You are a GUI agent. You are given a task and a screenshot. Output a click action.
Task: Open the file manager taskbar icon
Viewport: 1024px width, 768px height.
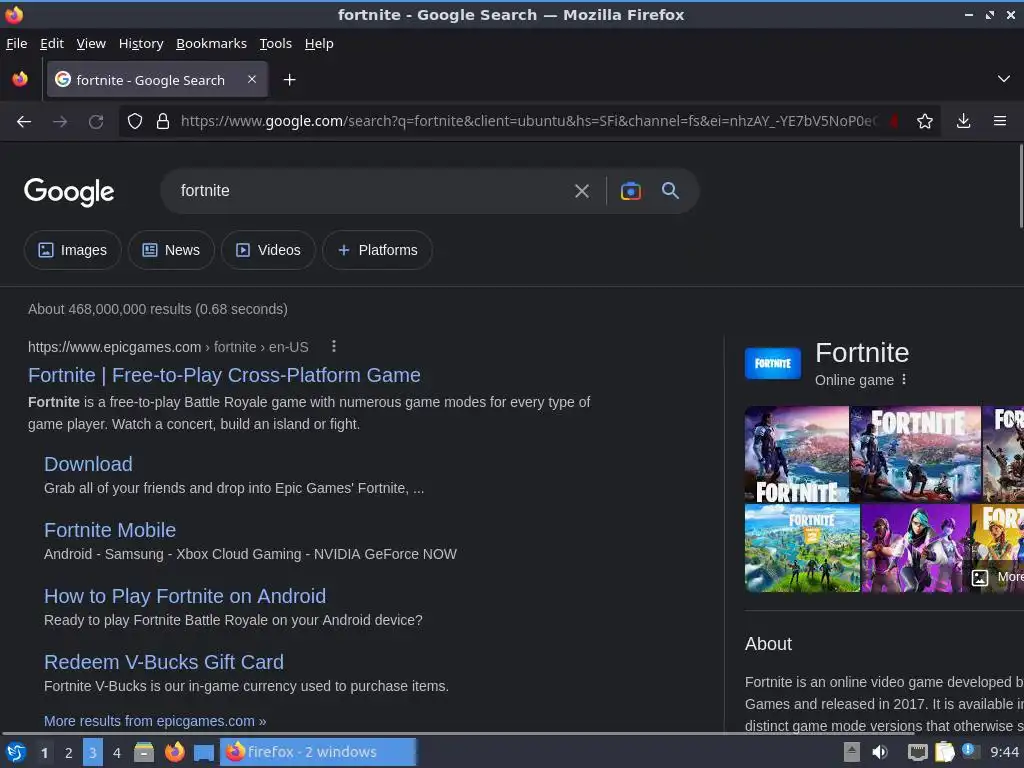(x=144, y=752)
